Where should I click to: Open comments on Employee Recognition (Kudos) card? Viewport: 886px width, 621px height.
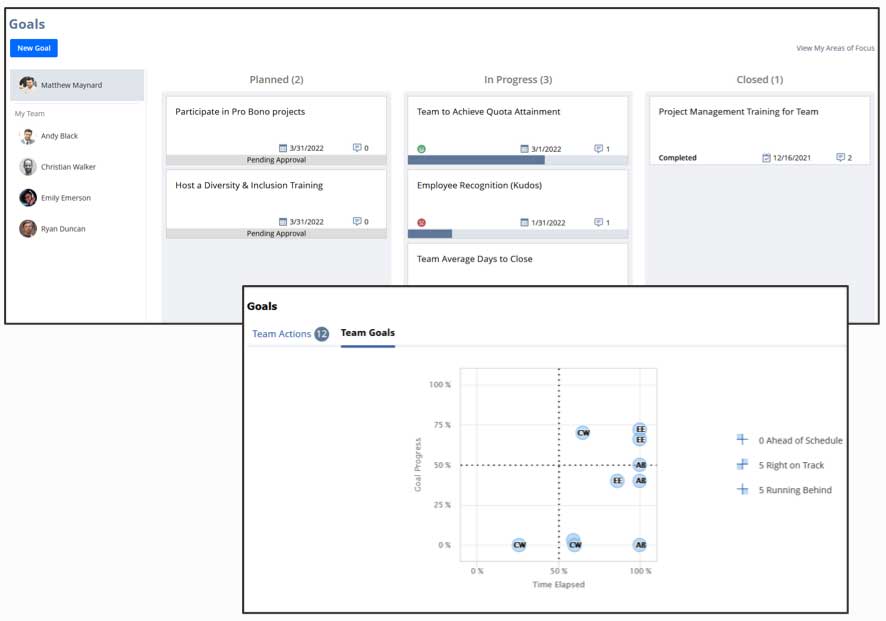[x=601, y=222]
